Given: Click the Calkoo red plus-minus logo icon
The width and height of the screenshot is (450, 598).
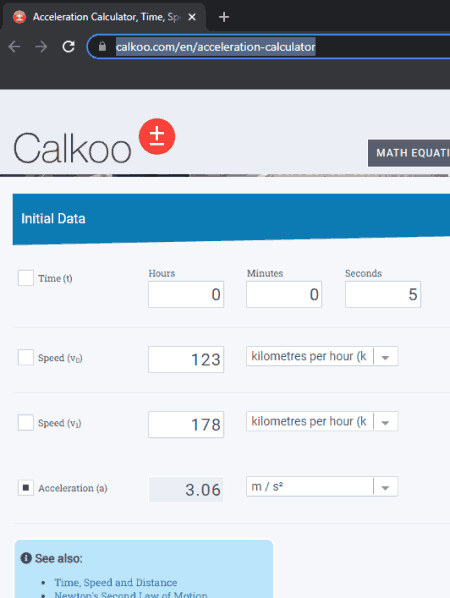Looking at the screenshot, I should click(157, 137).
